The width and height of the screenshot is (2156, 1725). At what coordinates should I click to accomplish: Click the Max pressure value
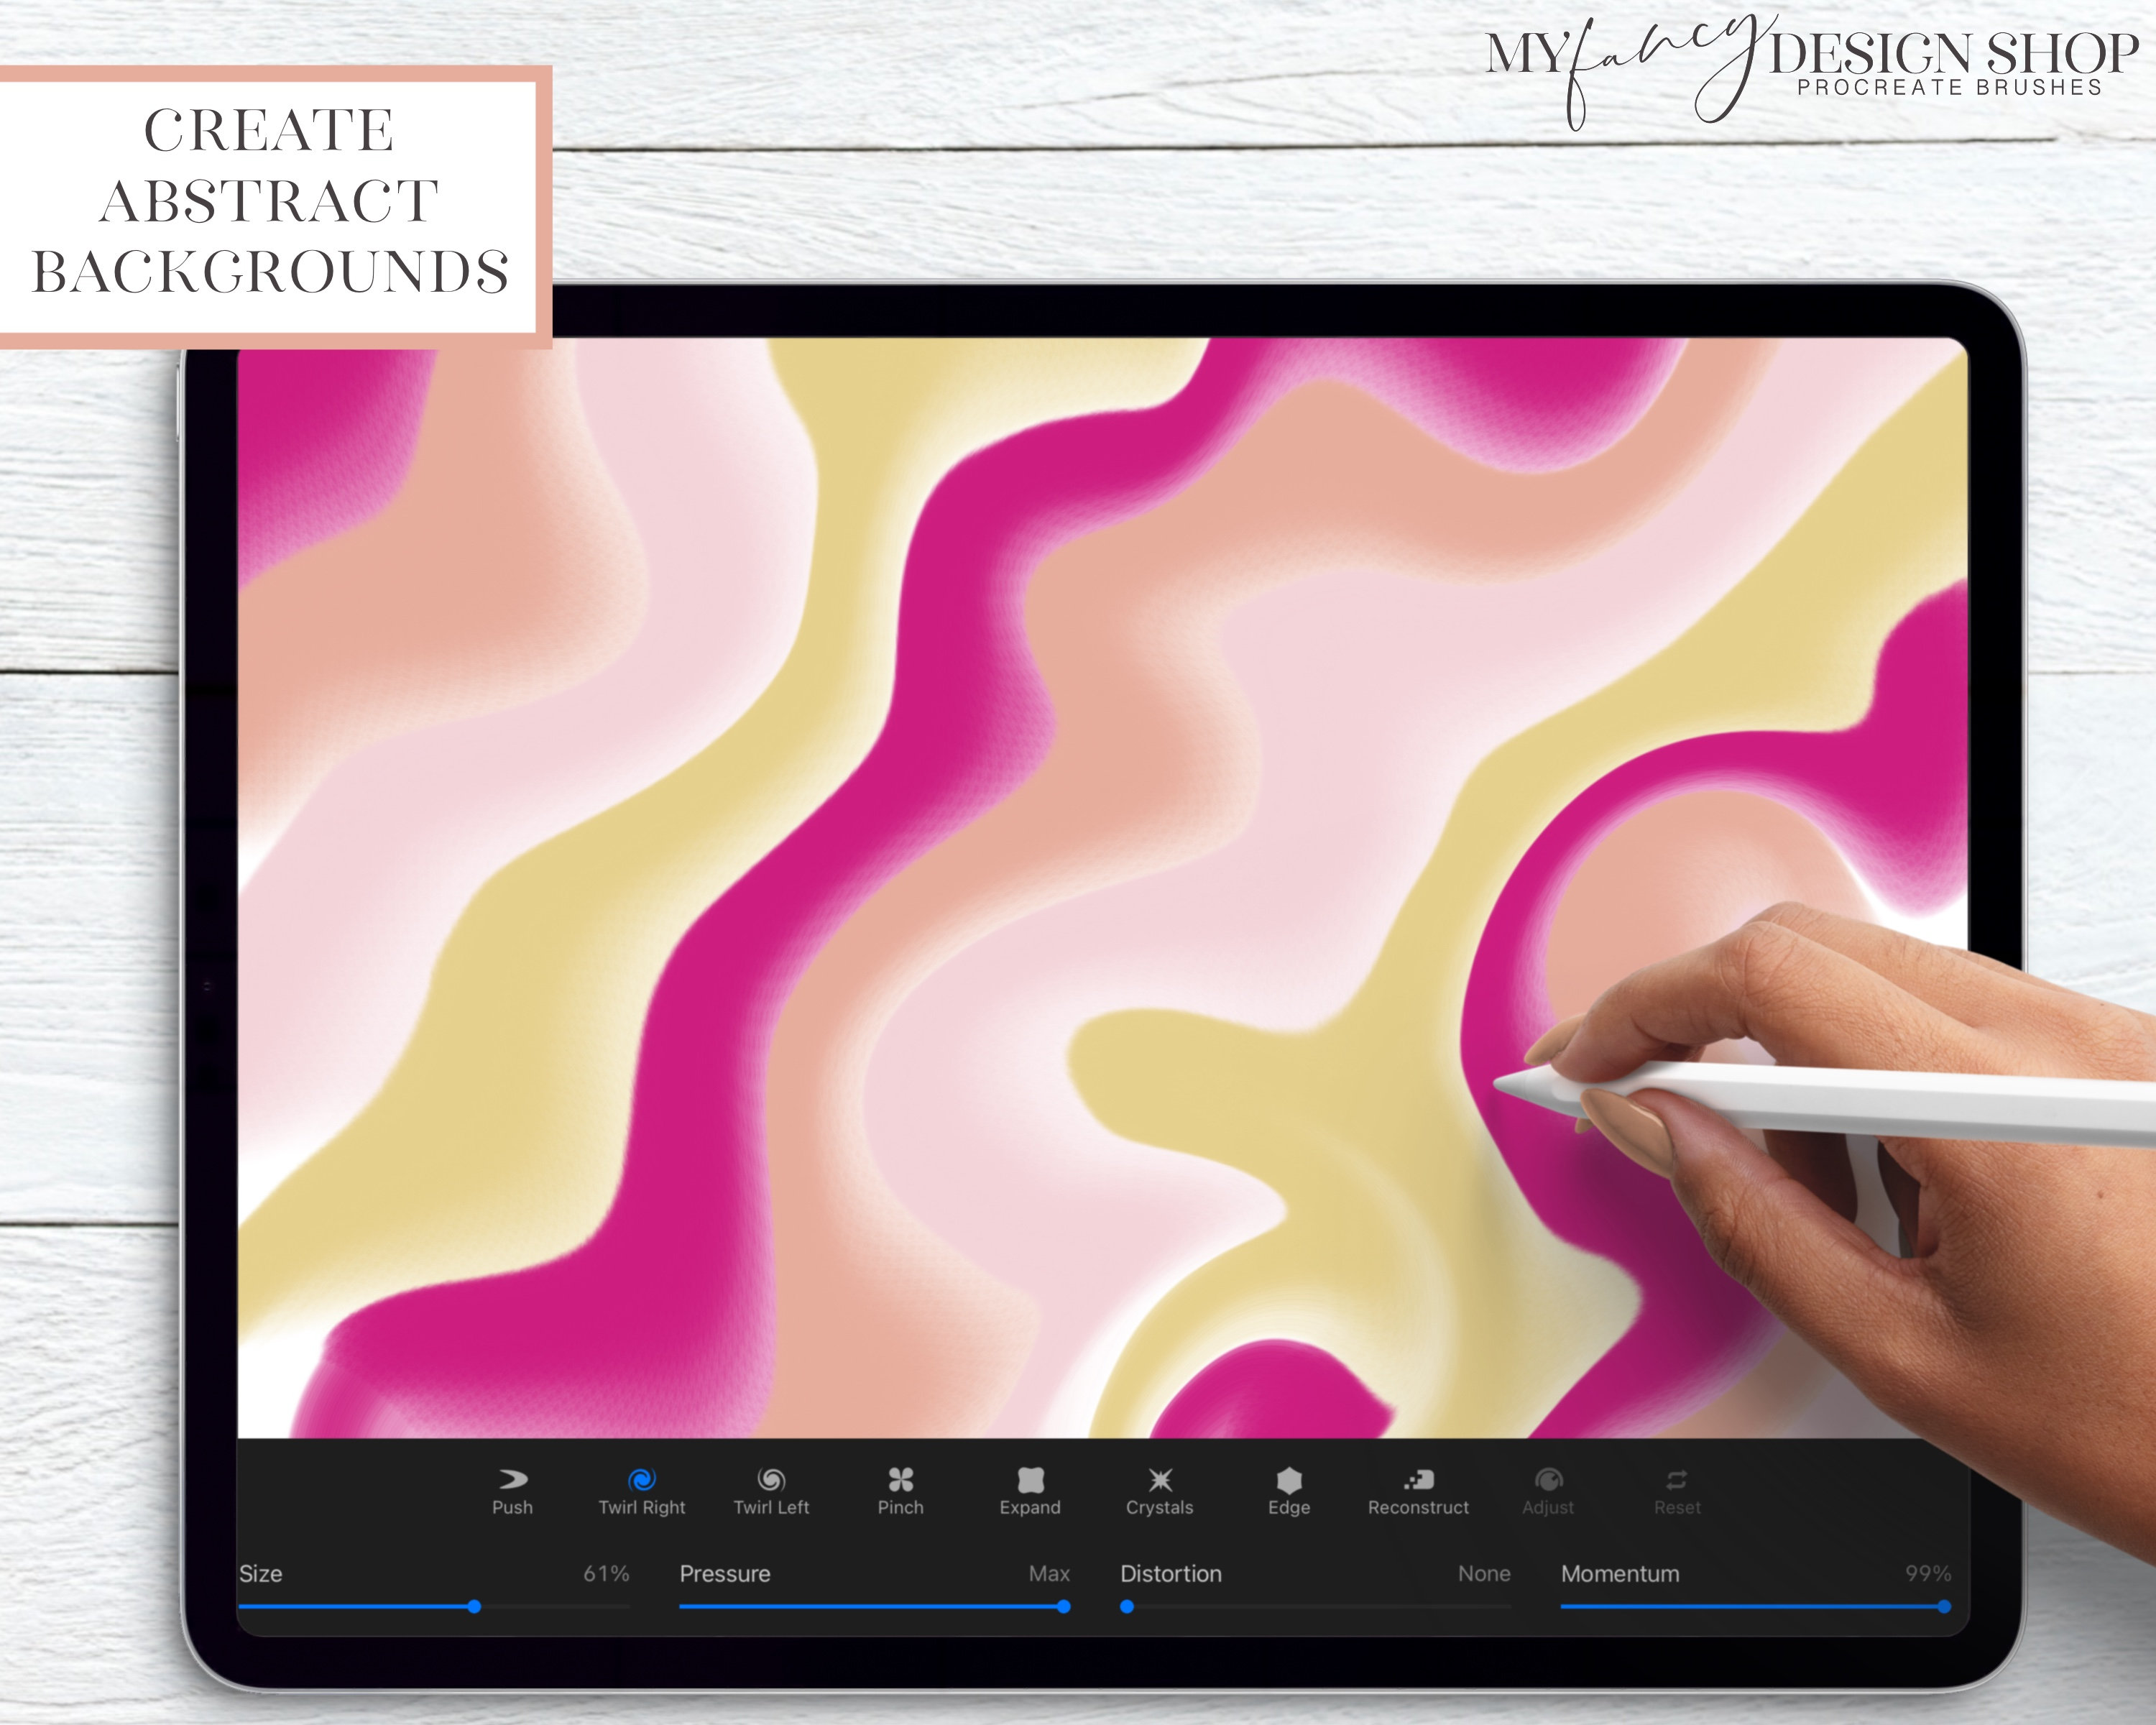pos(1049,1573)
